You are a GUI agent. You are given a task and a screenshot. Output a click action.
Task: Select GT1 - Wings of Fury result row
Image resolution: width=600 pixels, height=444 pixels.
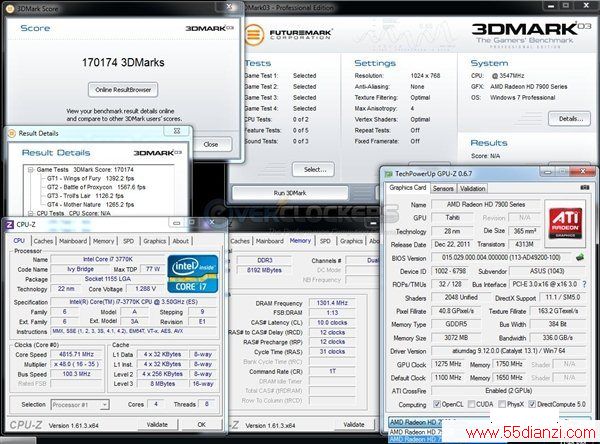coord(90,178)
